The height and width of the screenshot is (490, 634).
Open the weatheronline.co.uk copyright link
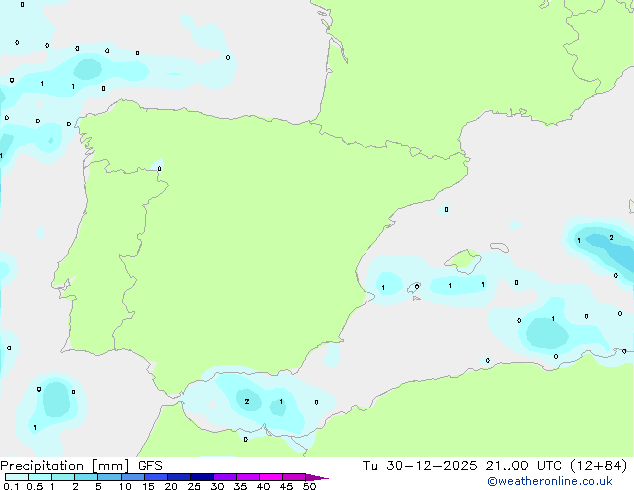pos(550,481)
